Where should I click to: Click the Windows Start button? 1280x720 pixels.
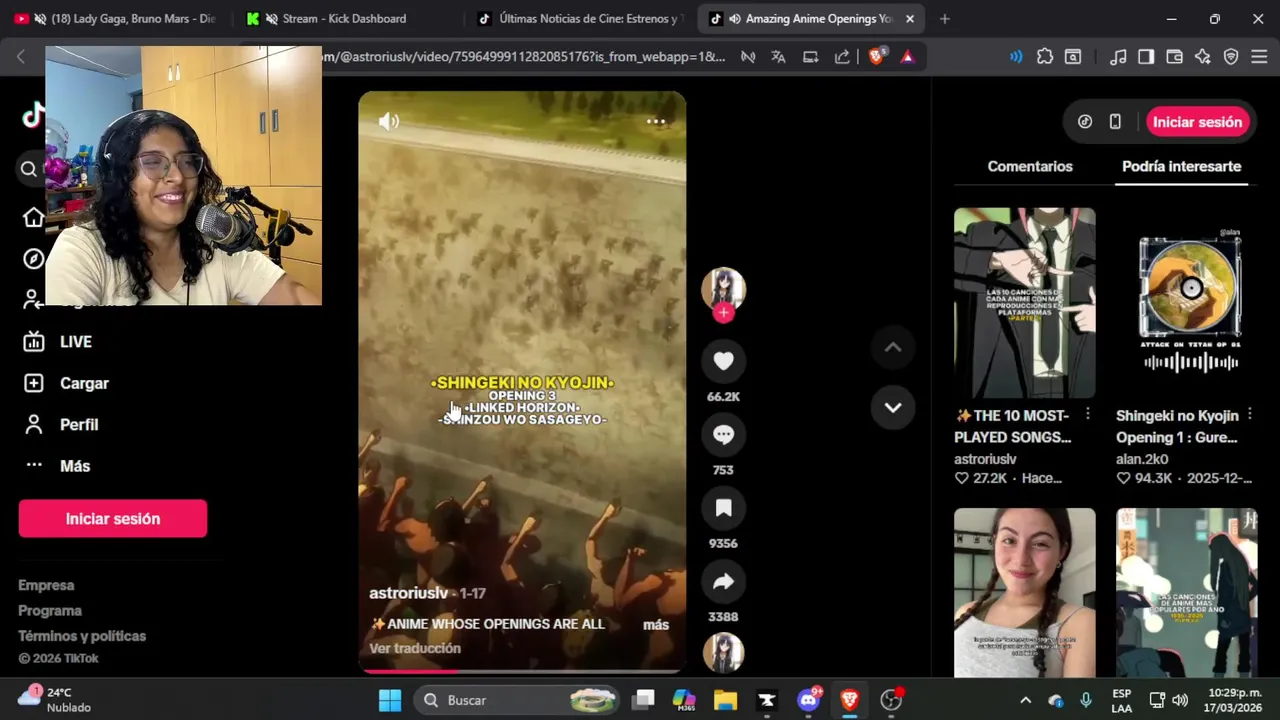point(390,700)
